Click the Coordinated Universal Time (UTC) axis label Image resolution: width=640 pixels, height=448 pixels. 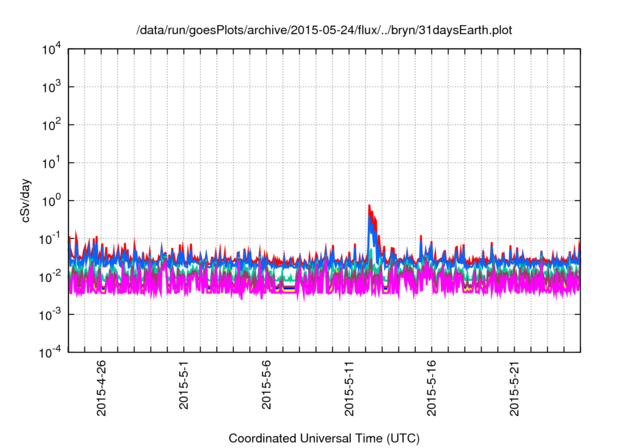(325, 438)
